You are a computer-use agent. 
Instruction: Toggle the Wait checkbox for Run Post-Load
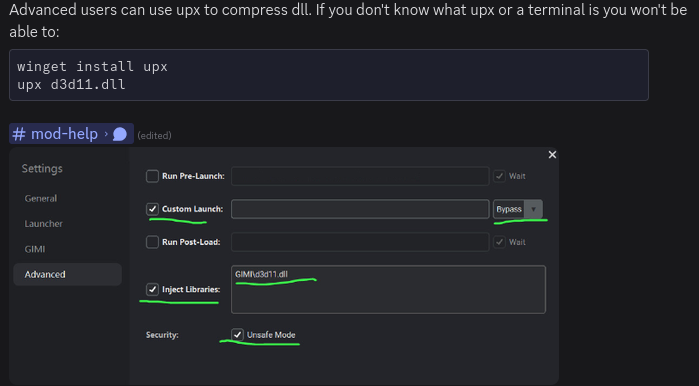click(499, 242)
